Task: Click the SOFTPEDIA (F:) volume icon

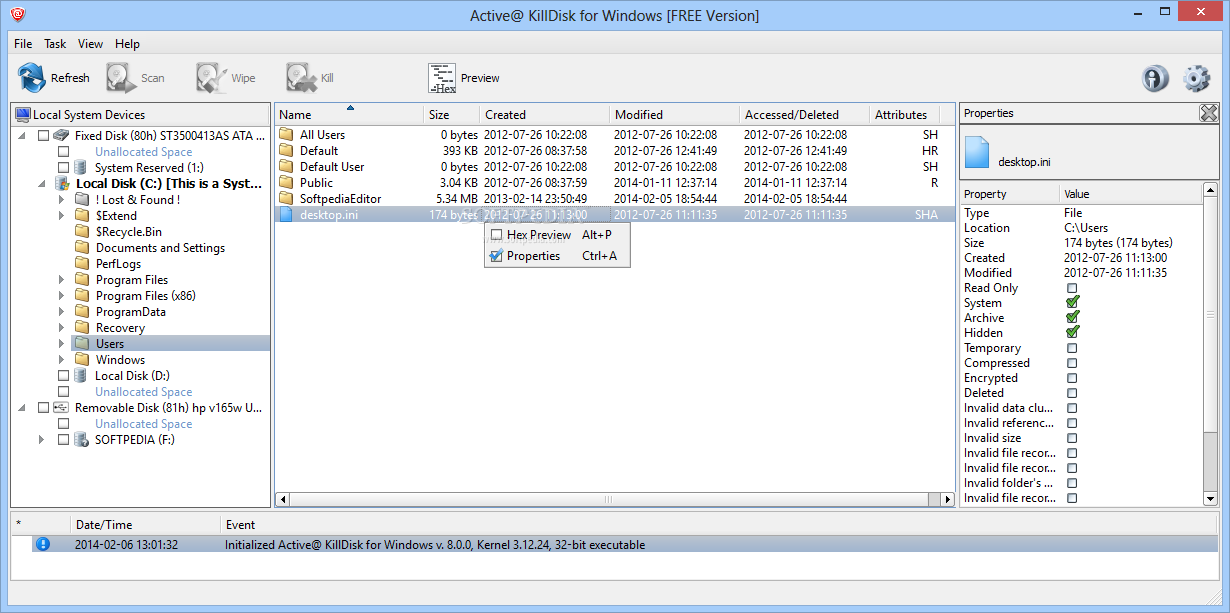Action: 82,439
